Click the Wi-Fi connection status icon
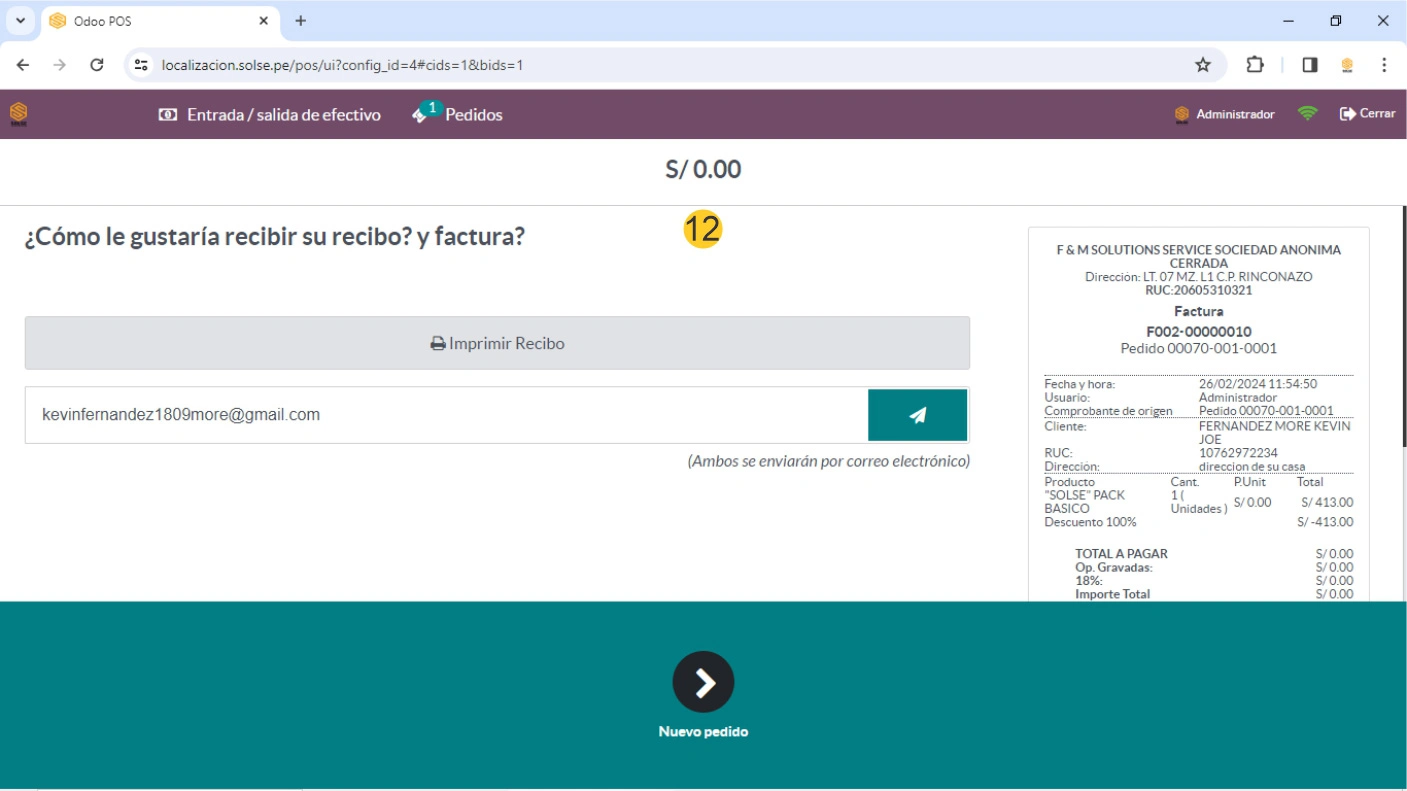The width and height of the screenshot is (1407, 791). [1307, 114]
